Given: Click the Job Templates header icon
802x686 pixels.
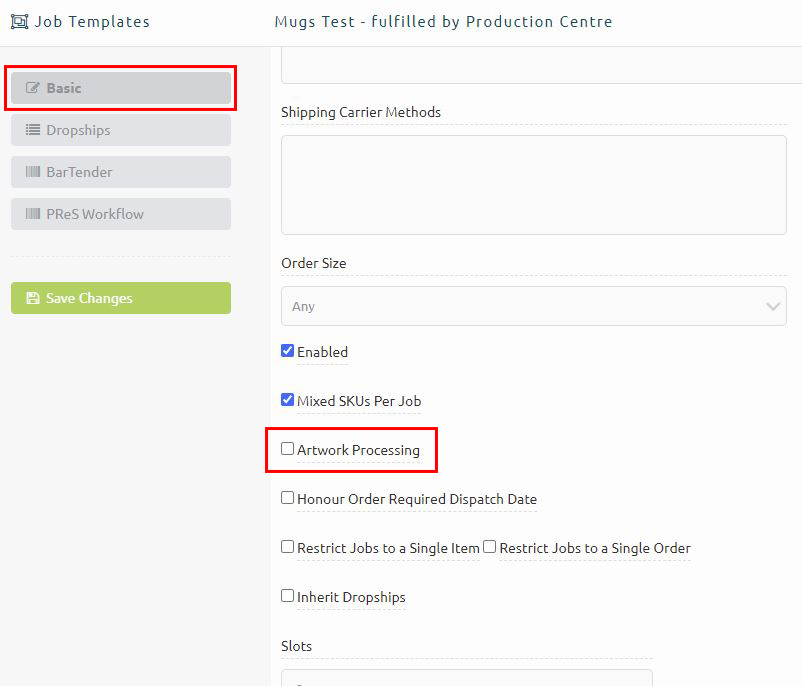Looking at the screenshot, I should point(19,21).
